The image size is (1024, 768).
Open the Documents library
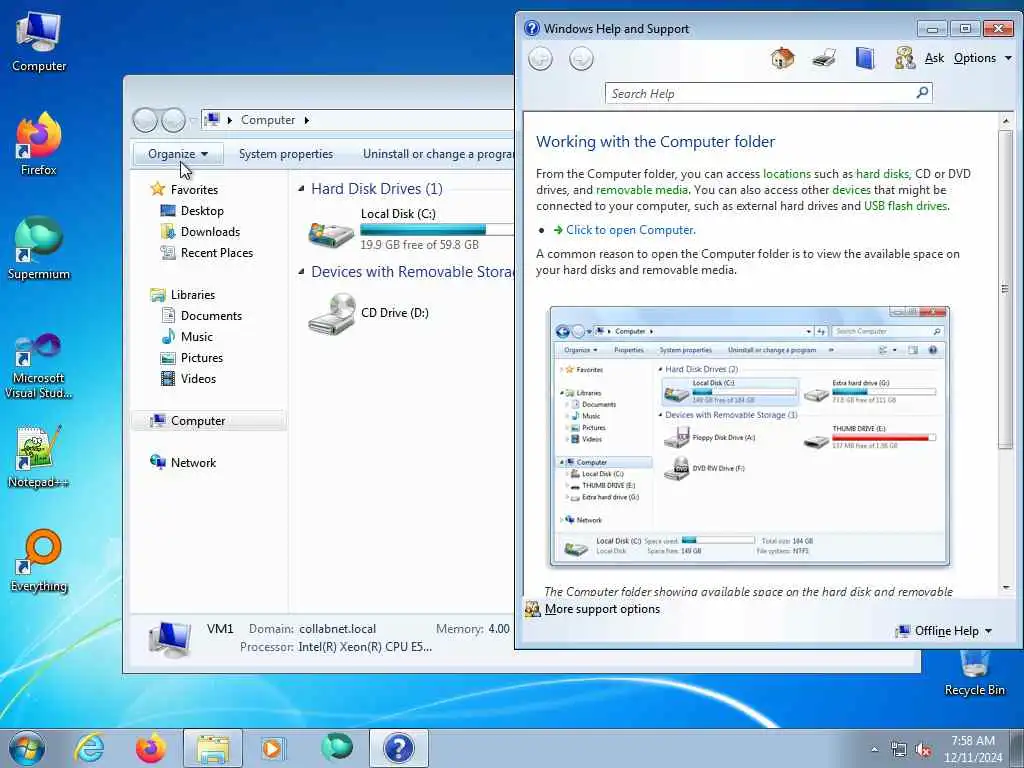click(x=211, y=316)
